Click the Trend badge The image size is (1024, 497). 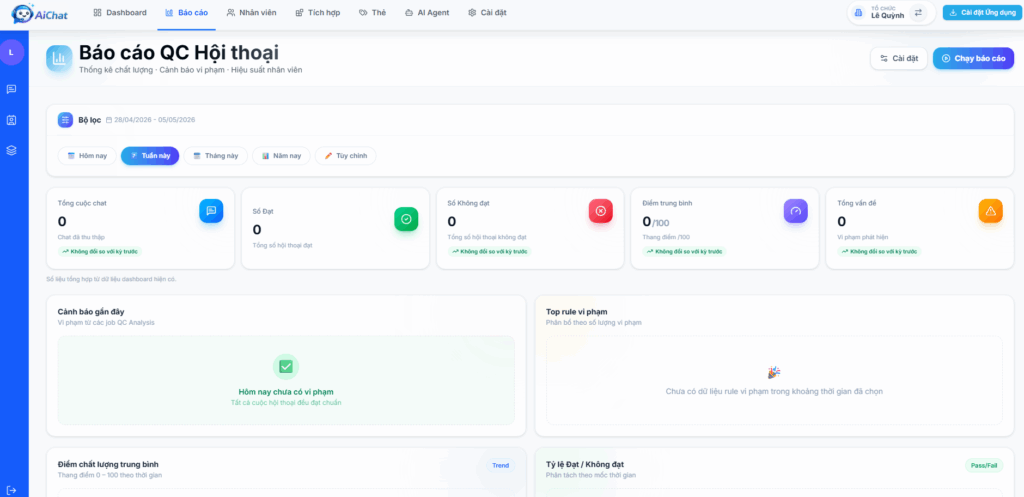pos(500,466)
